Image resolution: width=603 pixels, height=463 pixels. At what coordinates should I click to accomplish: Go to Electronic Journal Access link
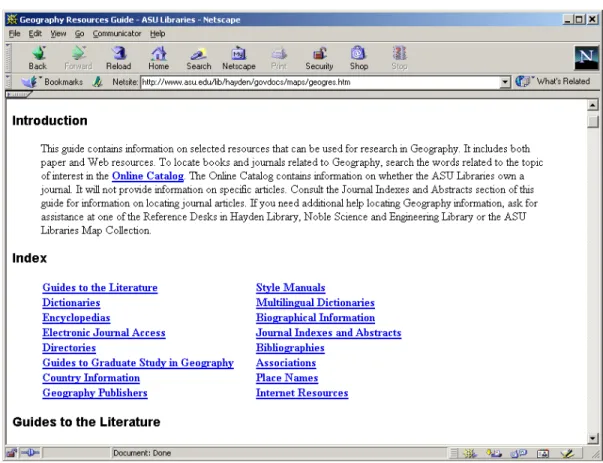click(104, 333)
